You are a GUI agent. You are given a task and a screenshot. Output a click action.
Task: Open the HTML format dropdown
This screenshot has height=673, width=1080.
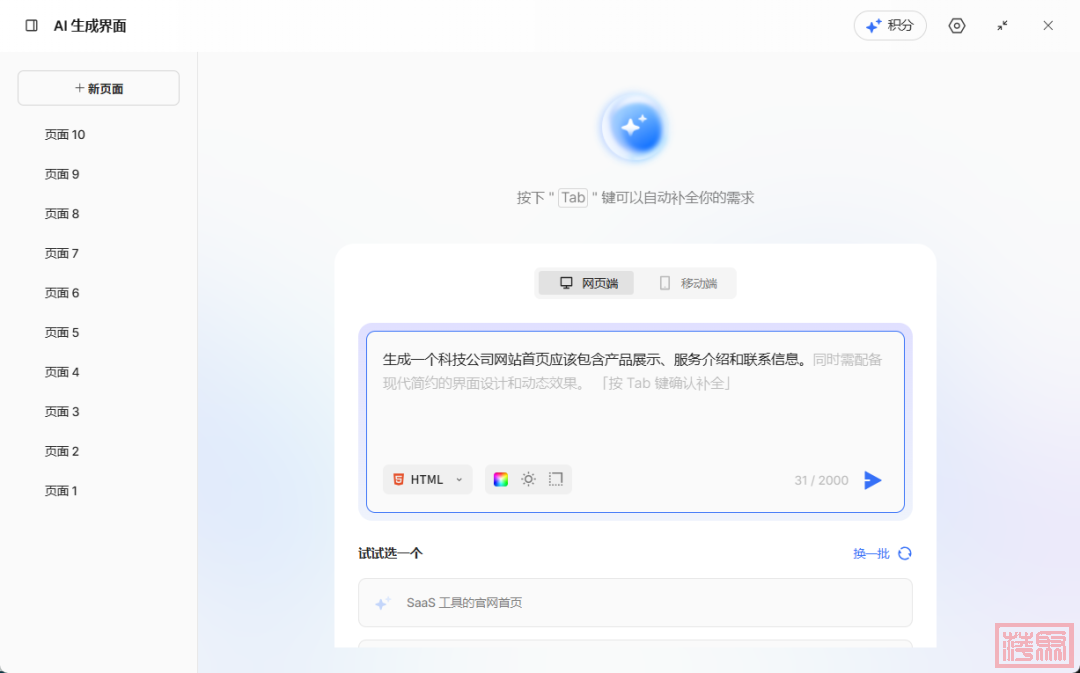coord(427,479)
